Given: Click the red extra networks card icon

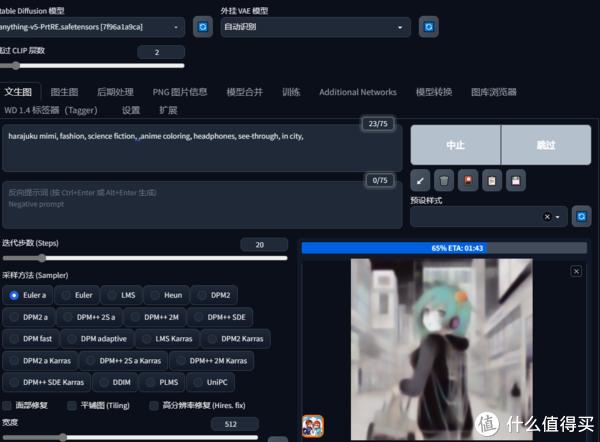Looking at the screenshot, I should (468, 181).
